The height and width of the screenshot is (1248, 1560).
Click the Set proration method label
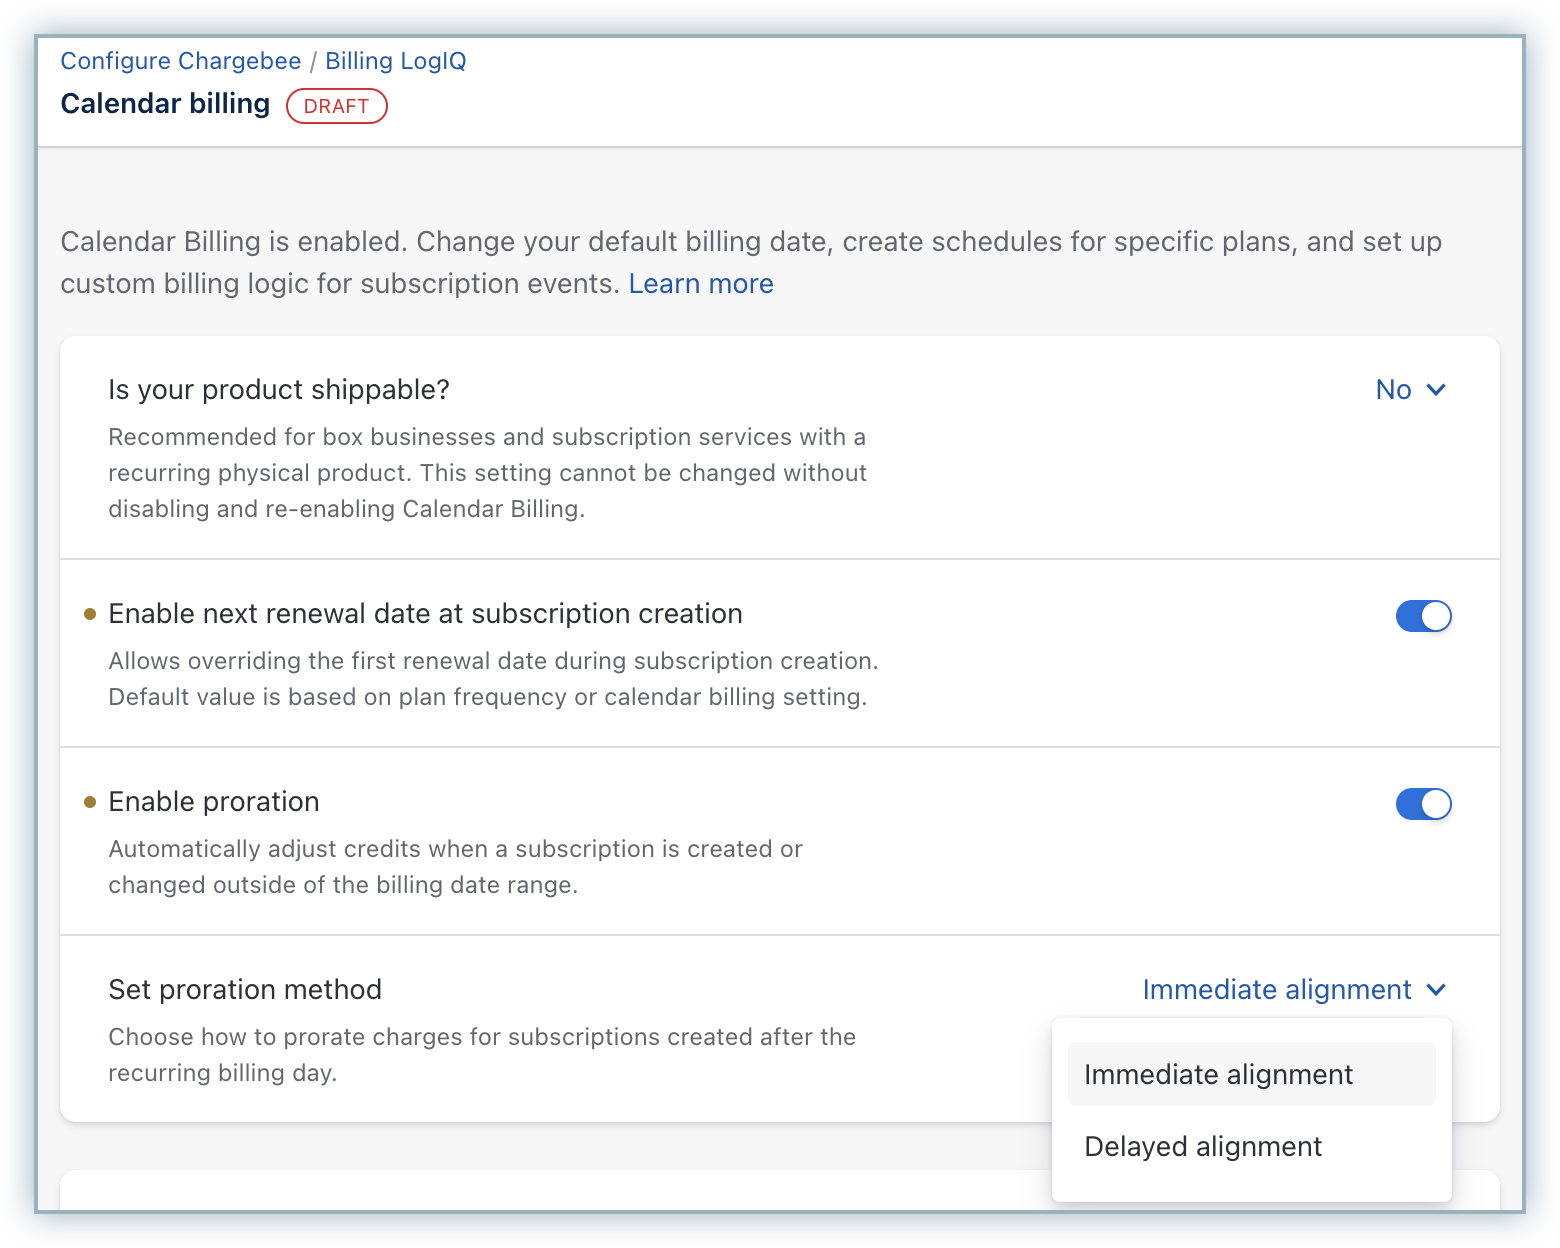[245, 990]
